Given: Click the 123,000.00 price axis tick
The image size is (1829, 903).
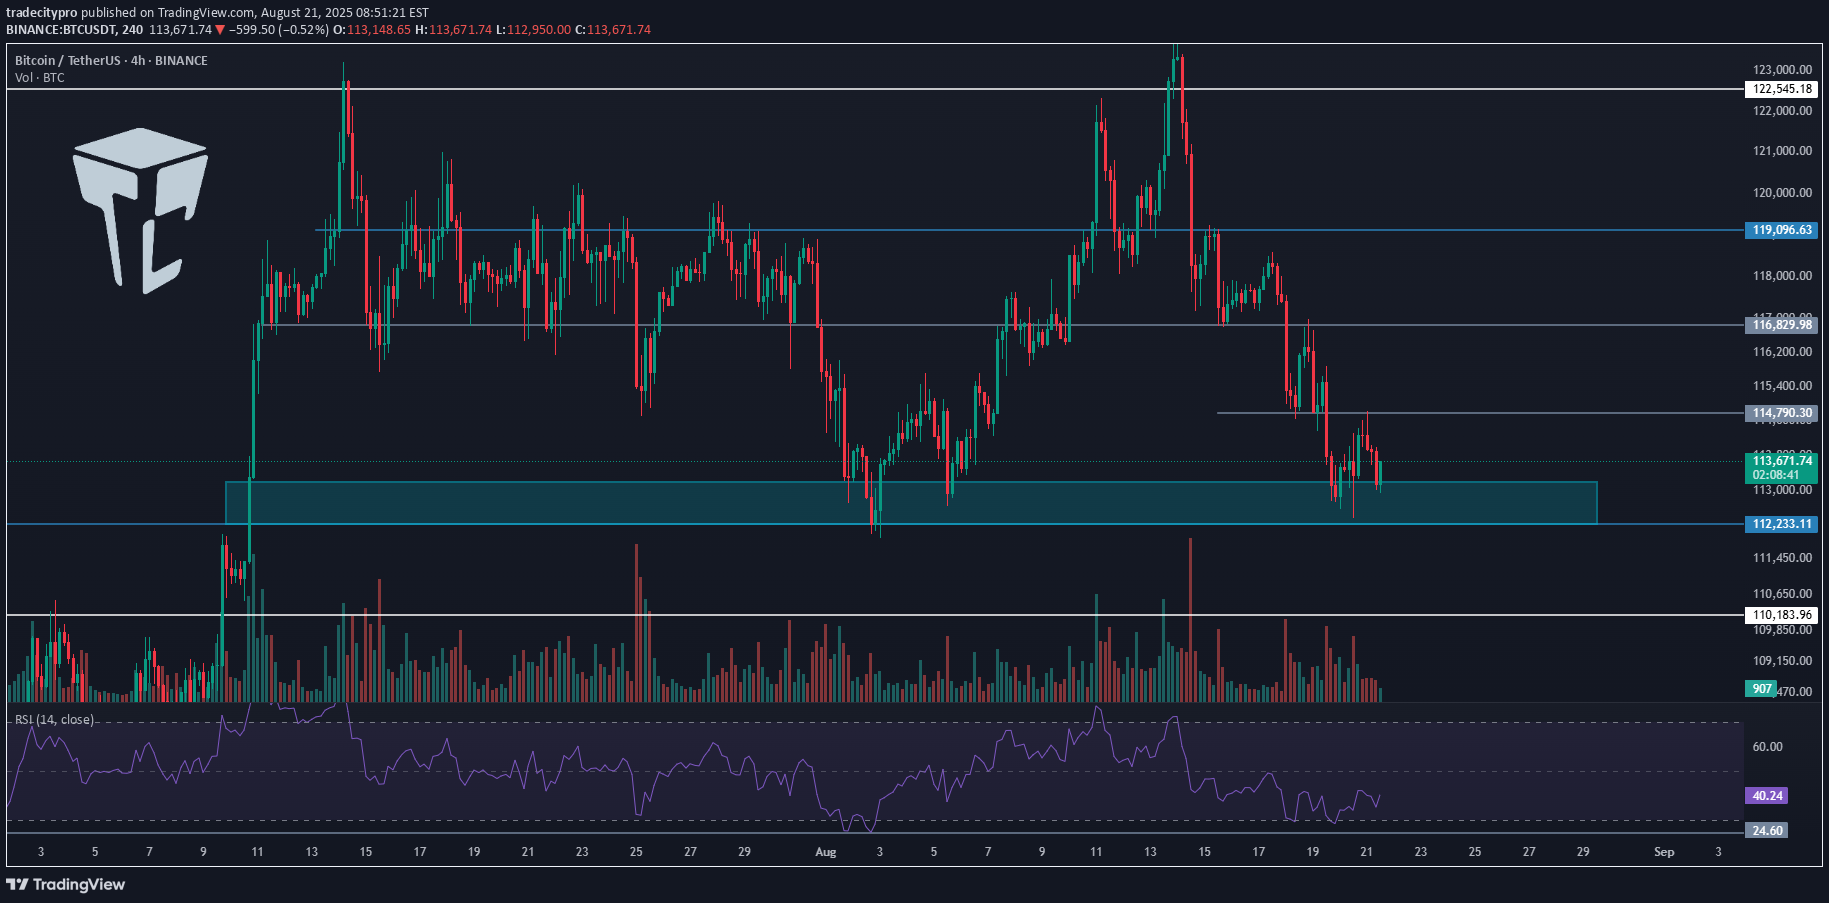Looking at the screenshot, I should point(1782,69).
